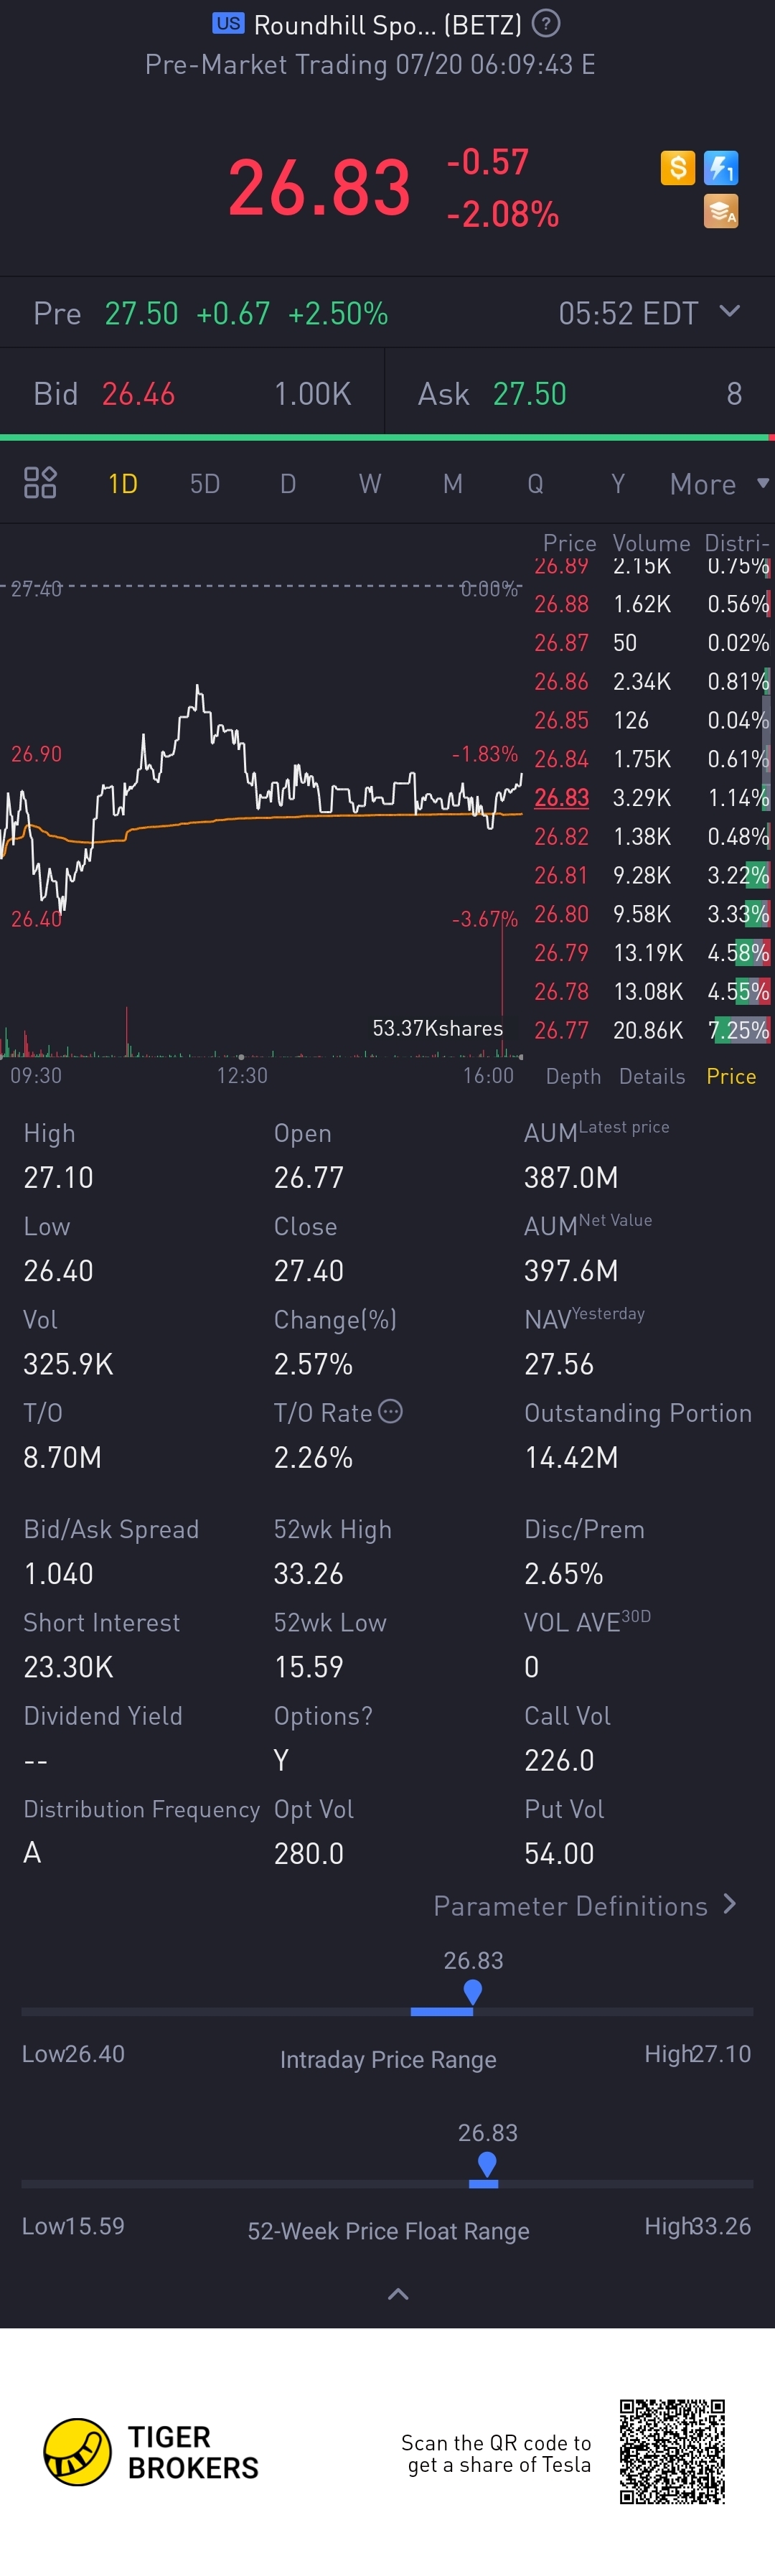Select the W weekly chart tab
The width and height of the screenshot is (775, 2576).
pos(370,484)
